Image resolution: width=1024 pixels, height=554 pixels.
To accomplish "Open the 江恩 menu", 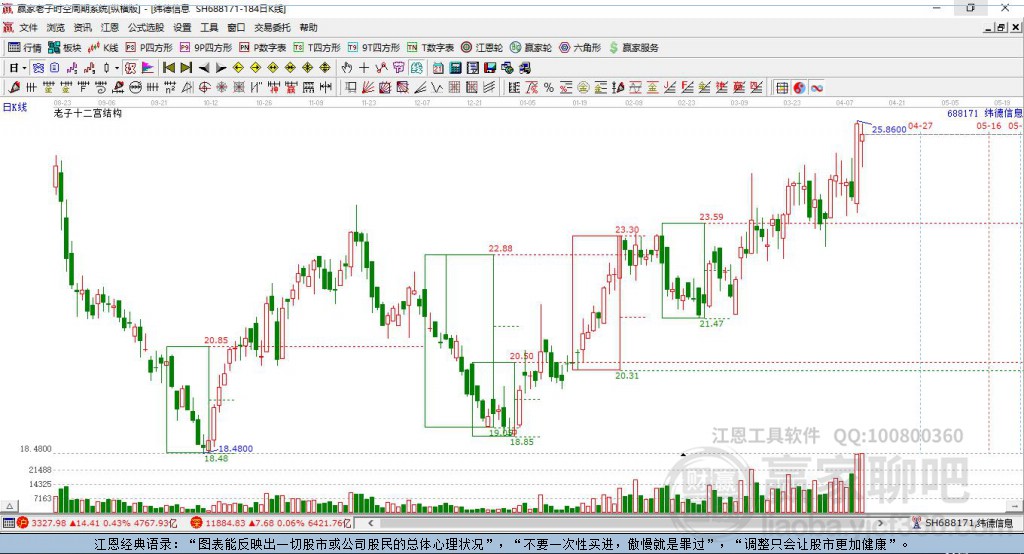I will [x=110, y=27].
